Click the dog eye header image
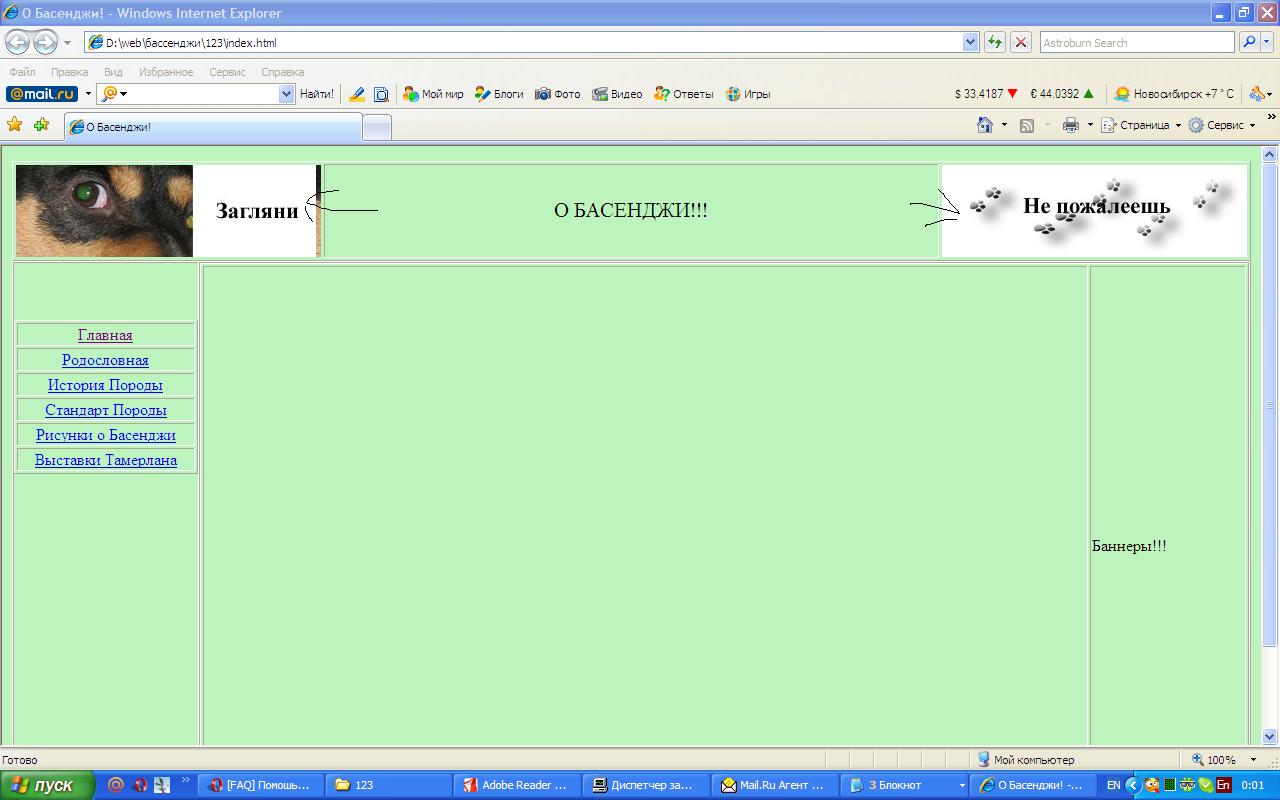 point(104,211)
